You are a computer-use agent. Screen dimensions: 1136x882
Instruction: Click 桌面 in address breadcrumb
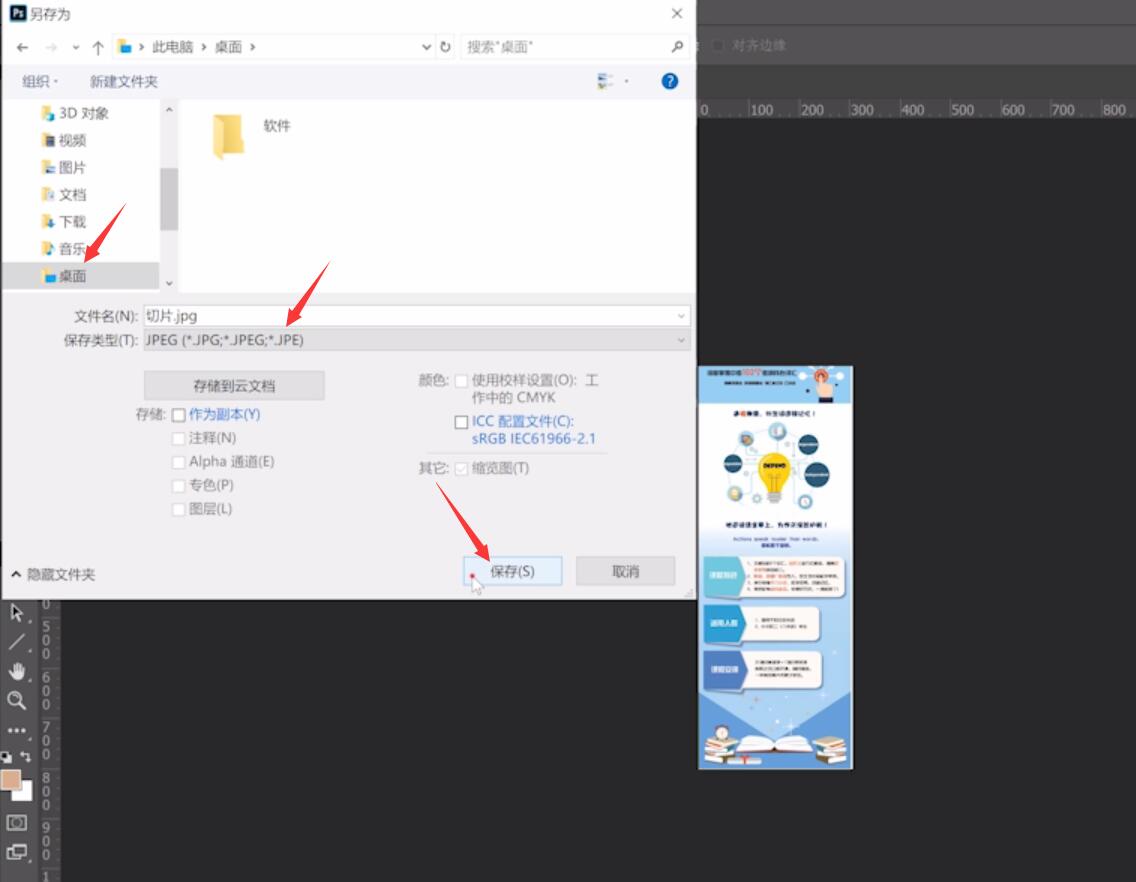click(x=228, y=47)
